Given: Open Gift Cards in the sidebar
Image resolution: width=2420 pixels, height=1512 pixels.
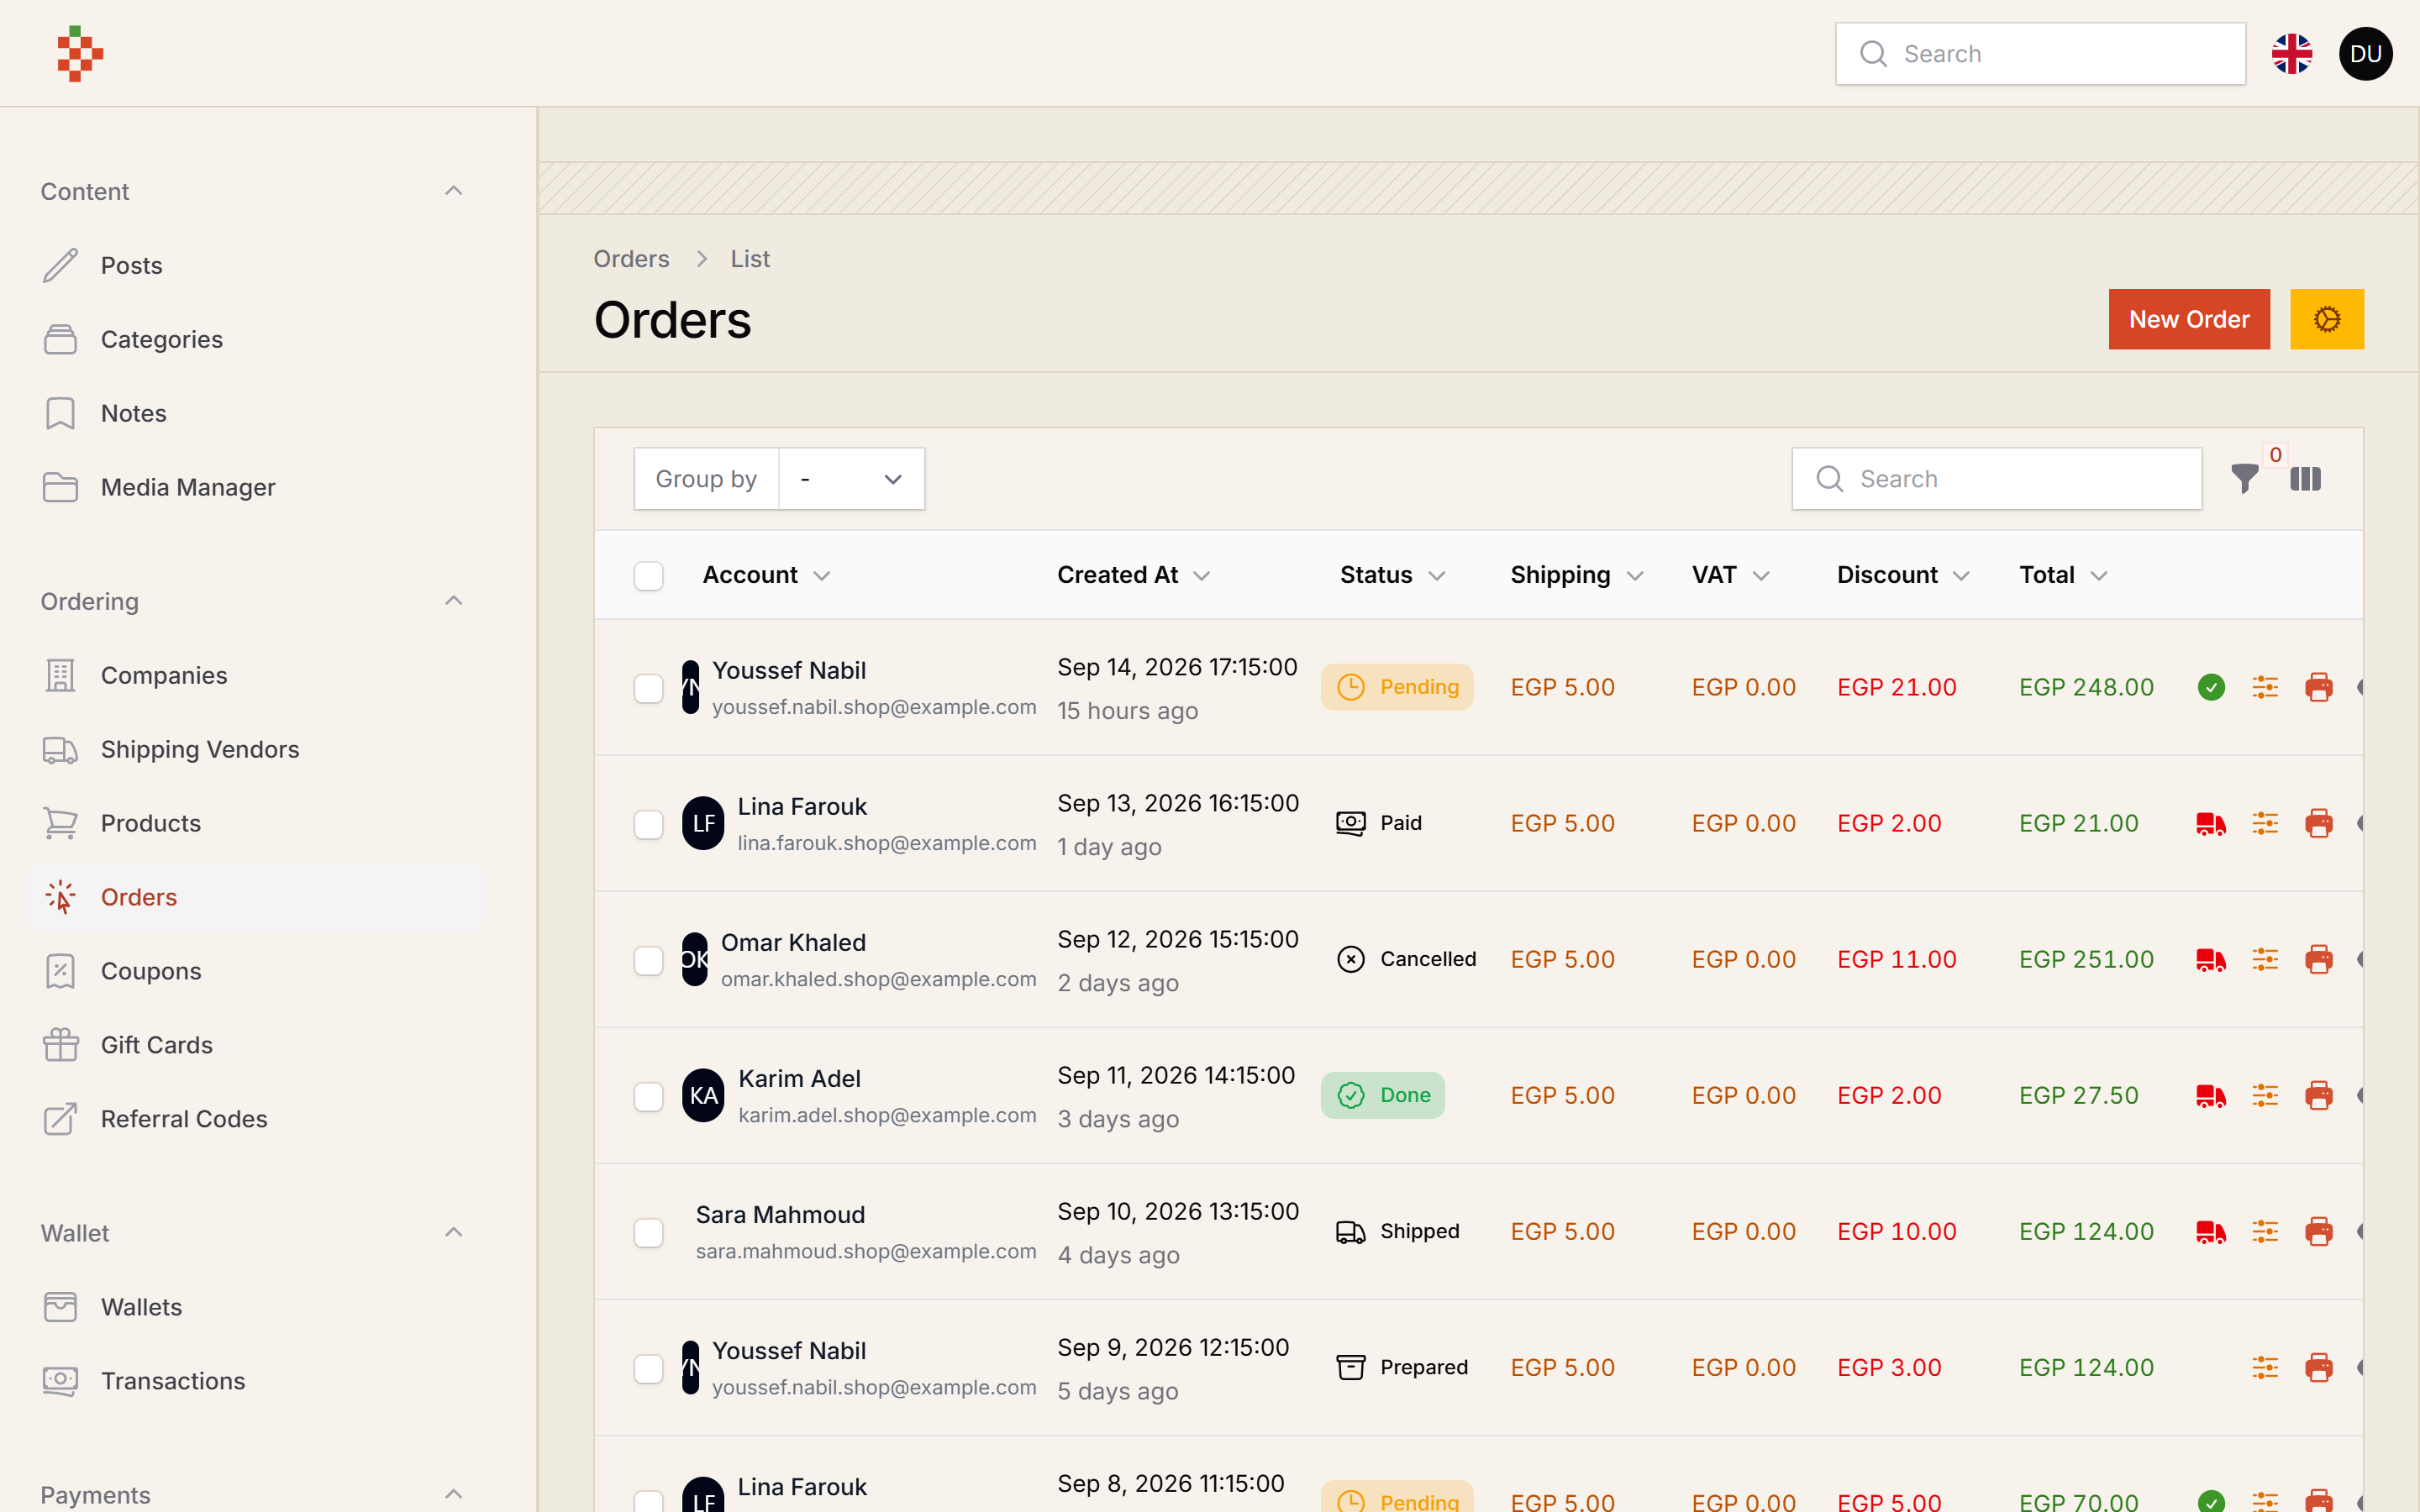Looking at the screenshot, I should [255, 1045].
